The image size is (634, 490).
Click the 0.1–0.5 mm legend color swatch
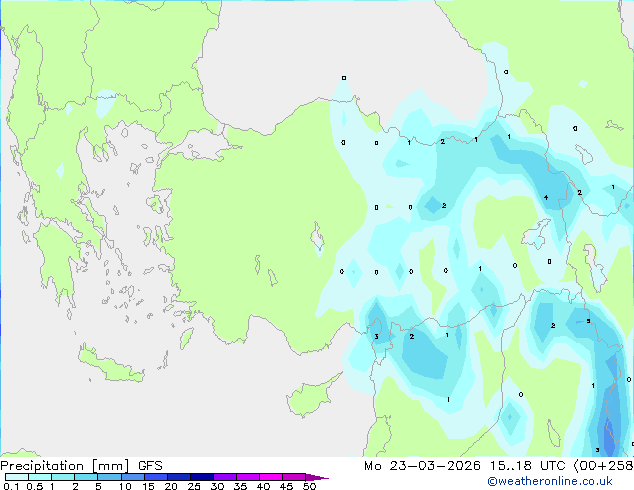pos(17,477)
